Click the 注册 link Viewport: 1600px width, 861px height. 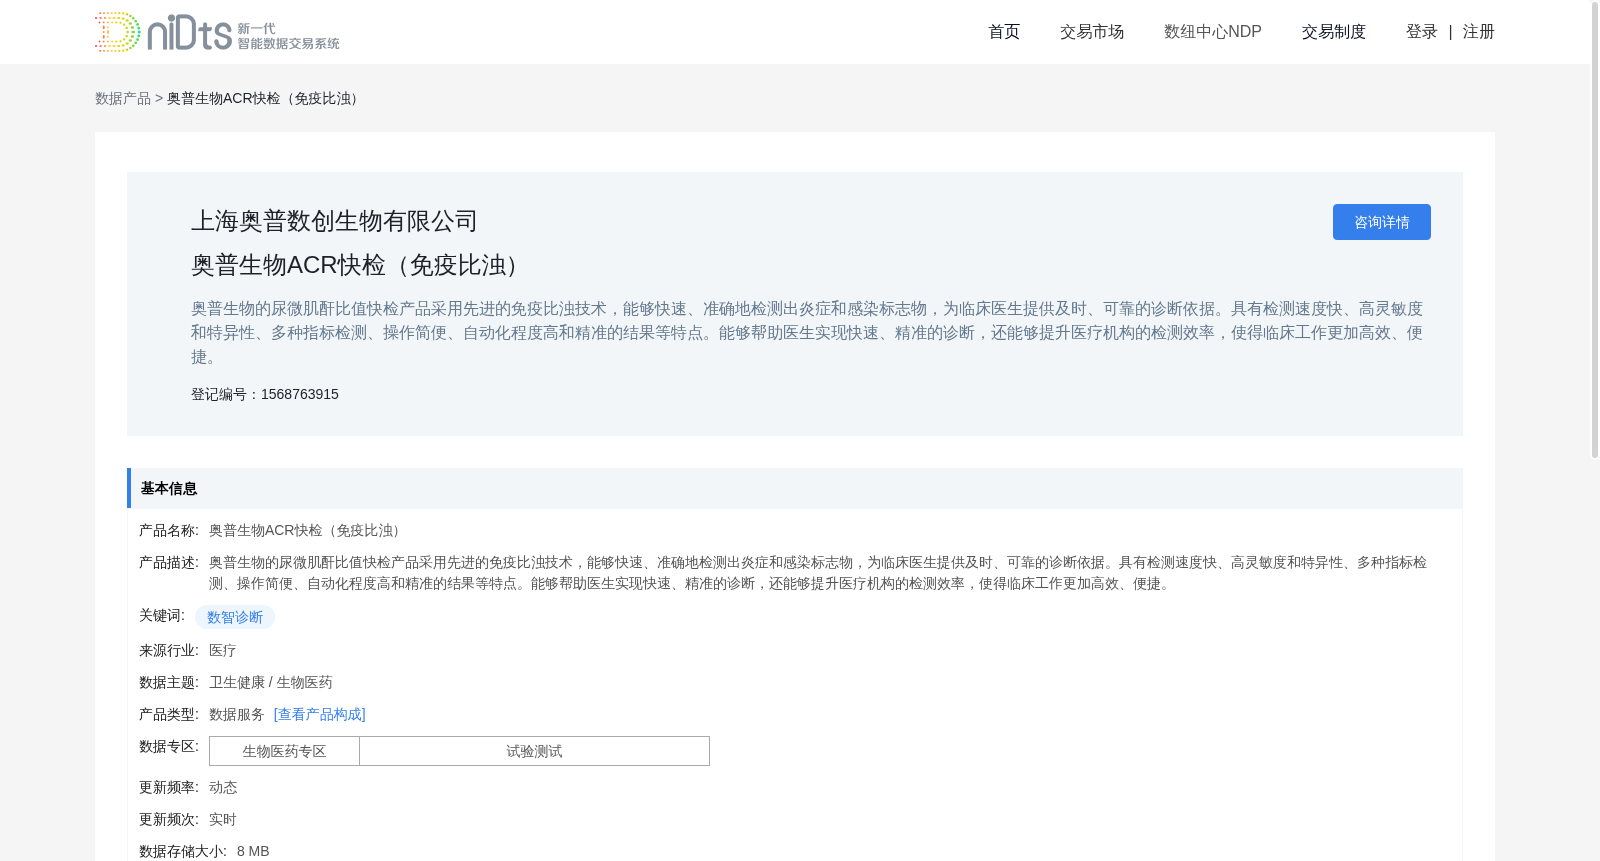(1479, 32)
